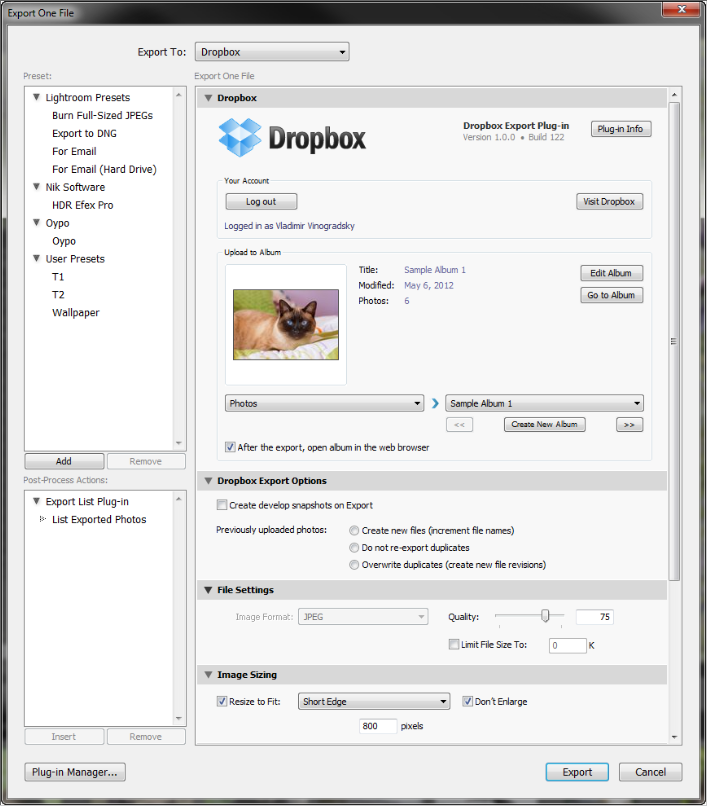Click the blue arrow between album dropdowns
The width and height of the screenshot is (707, 806).
tap(435, 404)
